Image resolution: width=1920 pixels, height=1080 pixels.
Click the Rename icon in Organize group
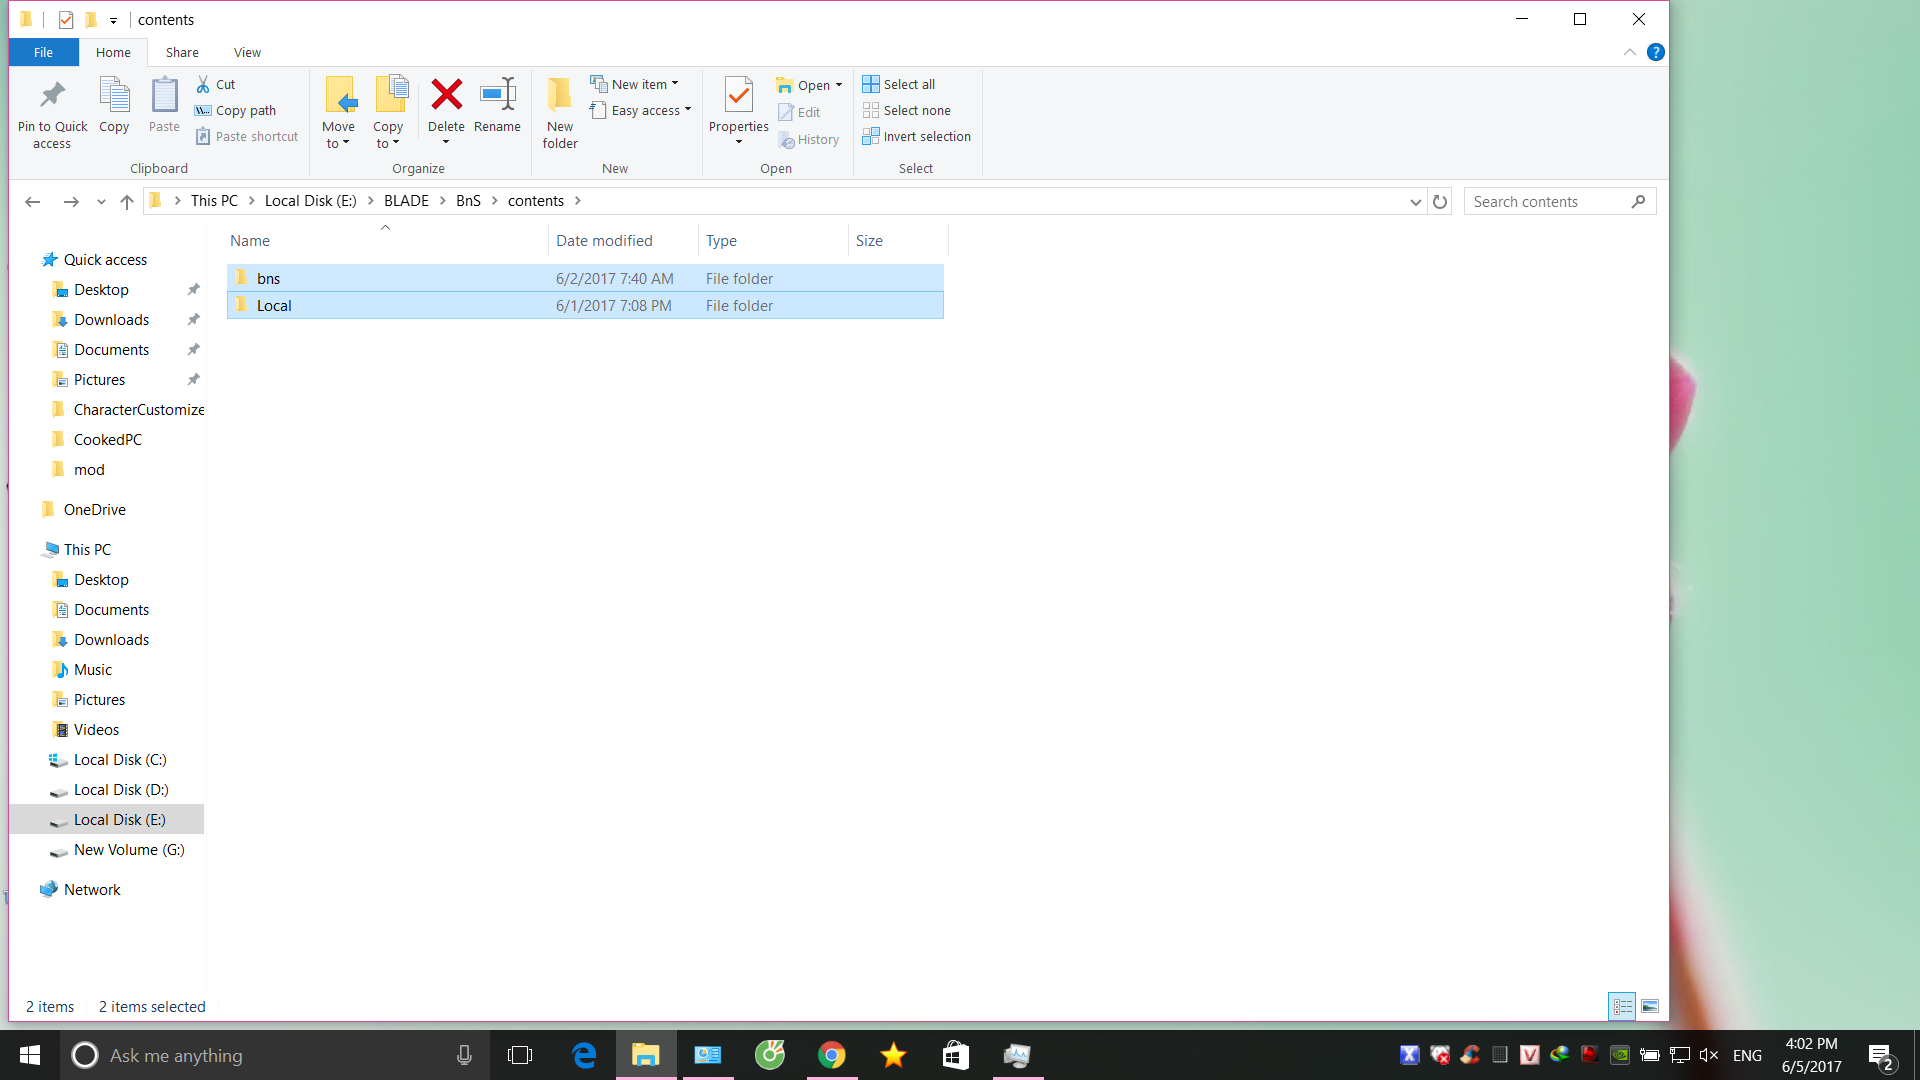497,95
